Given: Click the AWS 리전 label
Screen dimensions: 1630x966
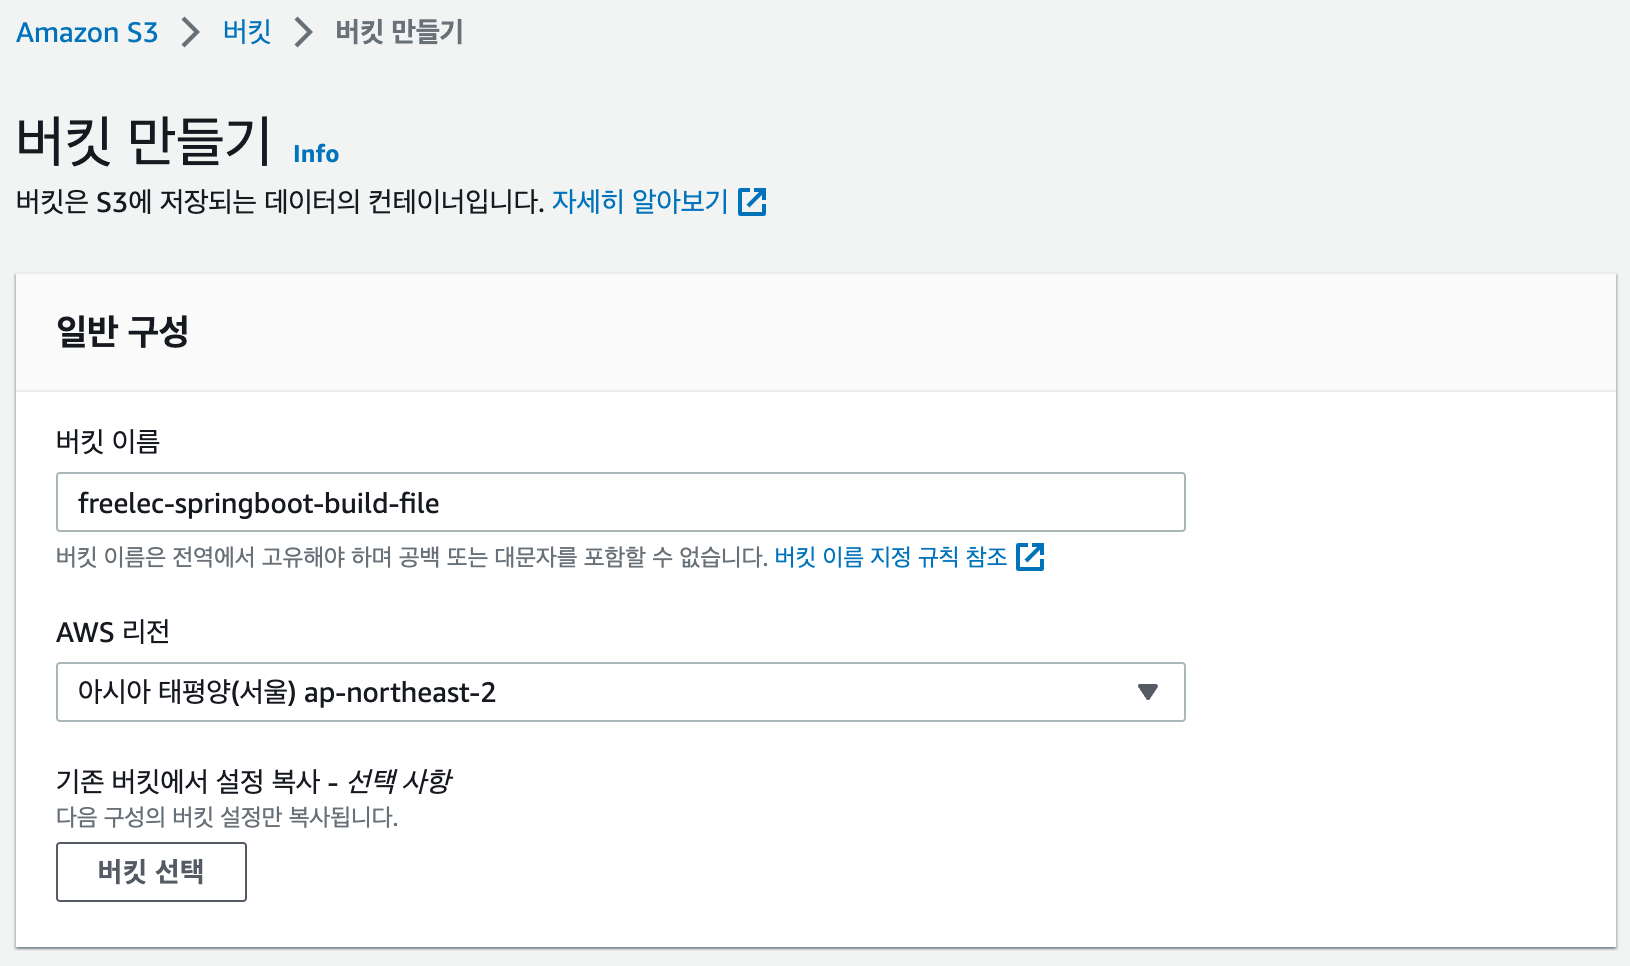Looking at the screenshot, I should click(x=113, y=632).
